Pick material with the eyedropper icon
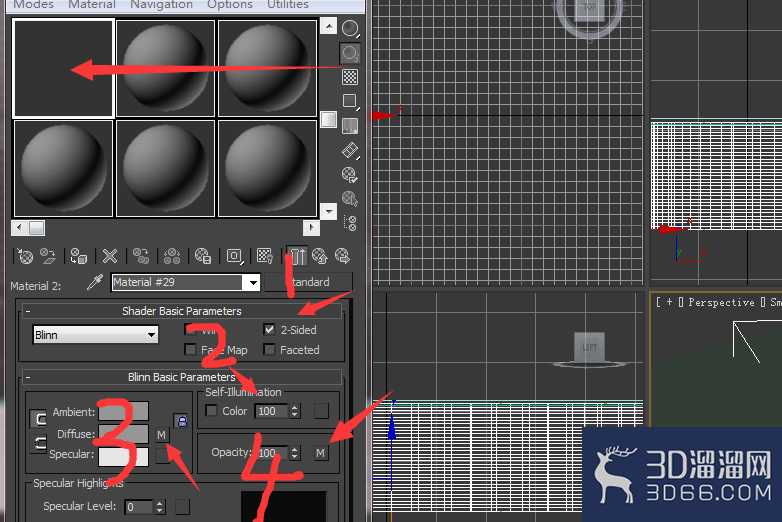The height and width of the screenshot is (522, 782). click(x=95, y=282)
